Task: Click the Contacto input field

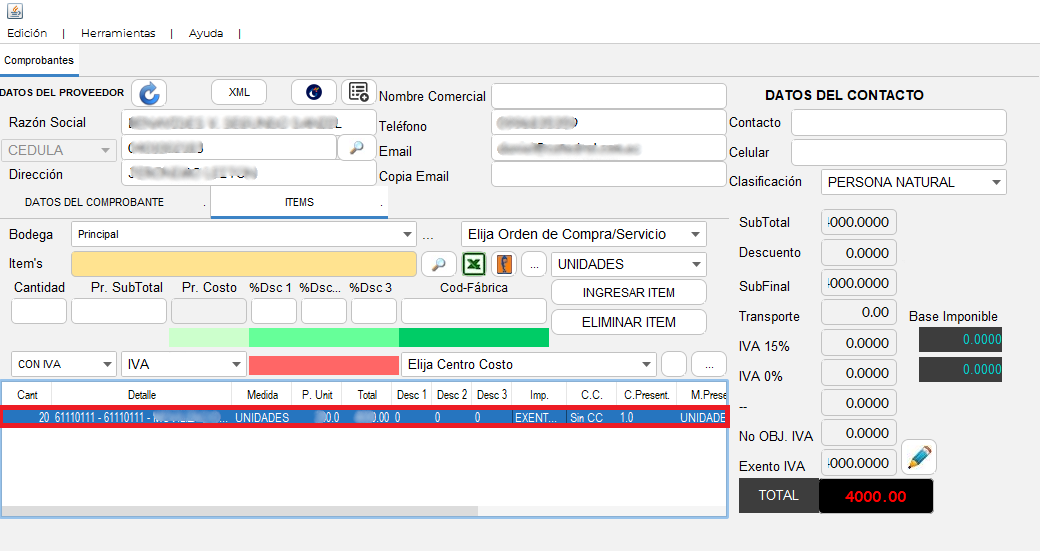Action: pyautogui.click(x=899, y=123)
